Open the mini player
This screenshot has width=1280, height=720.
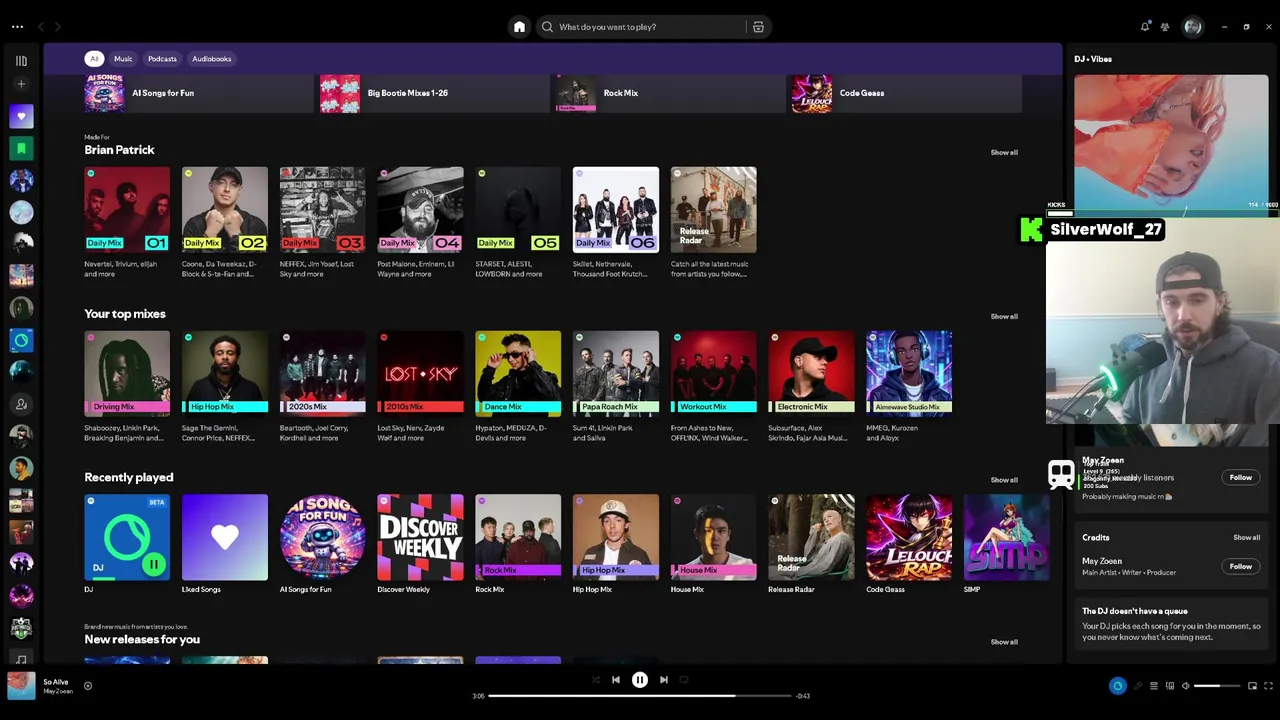pyautogui.click(x=1252, y=686)
